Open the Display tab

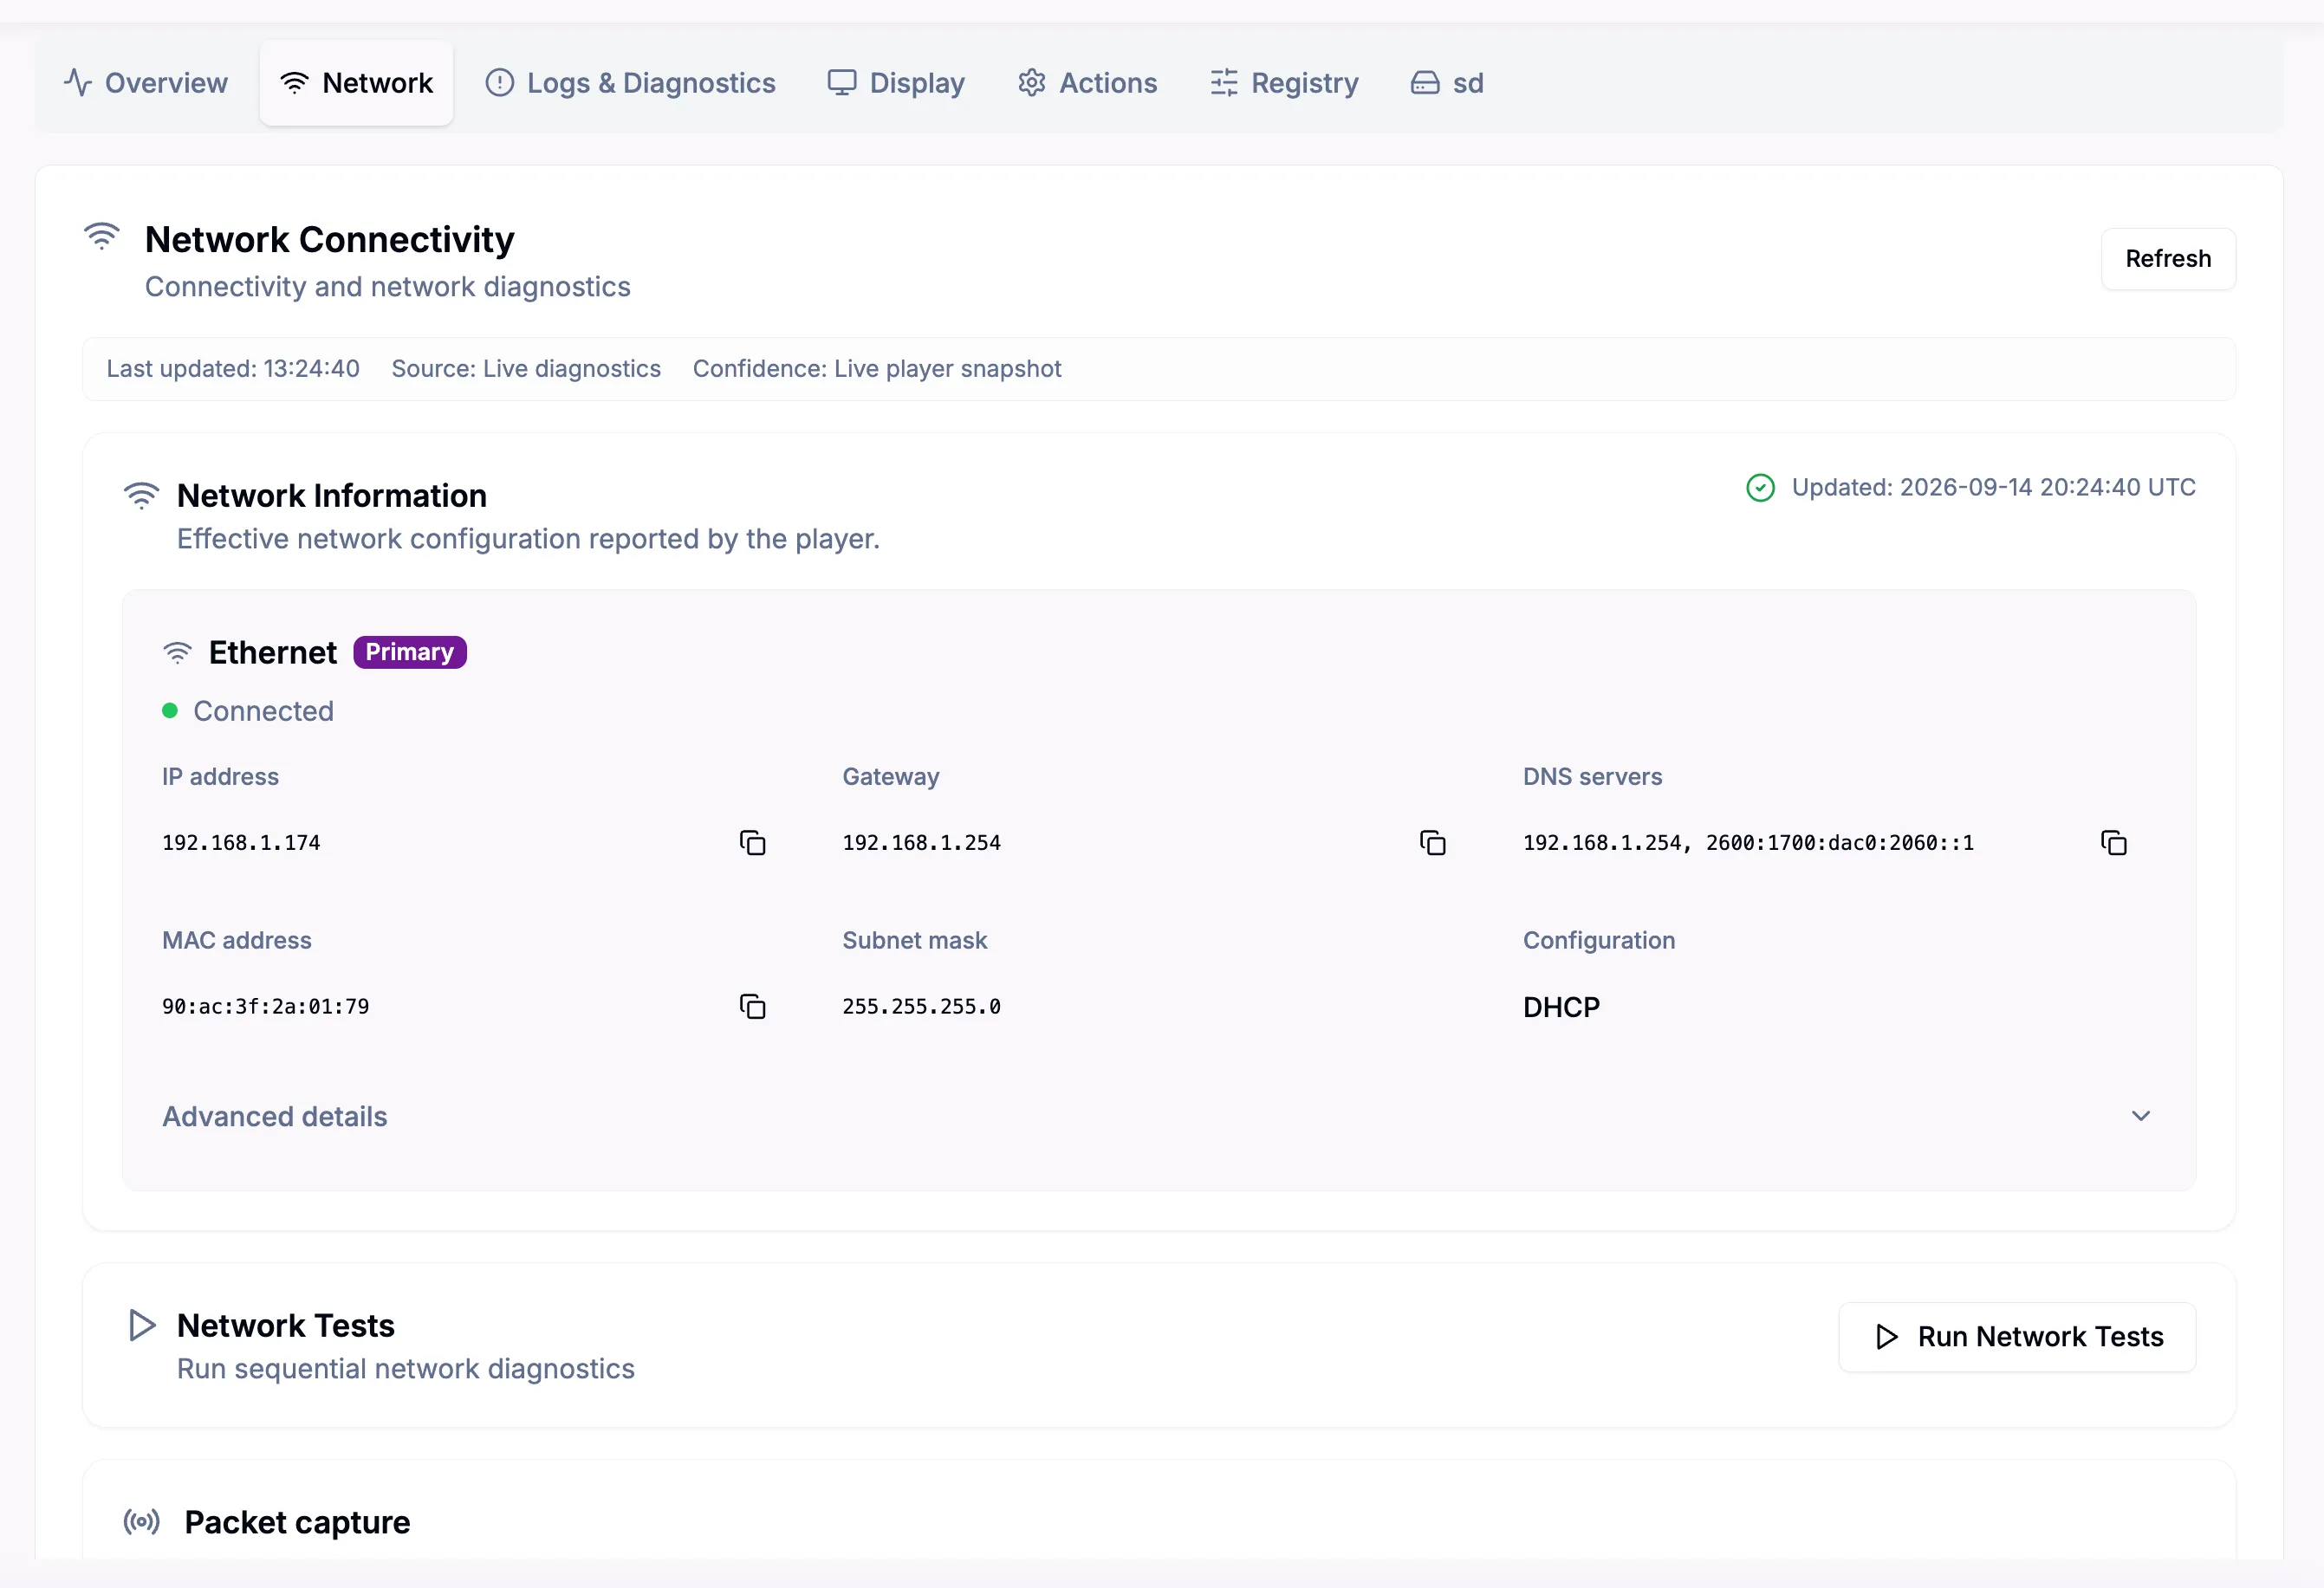coord(896,83)
